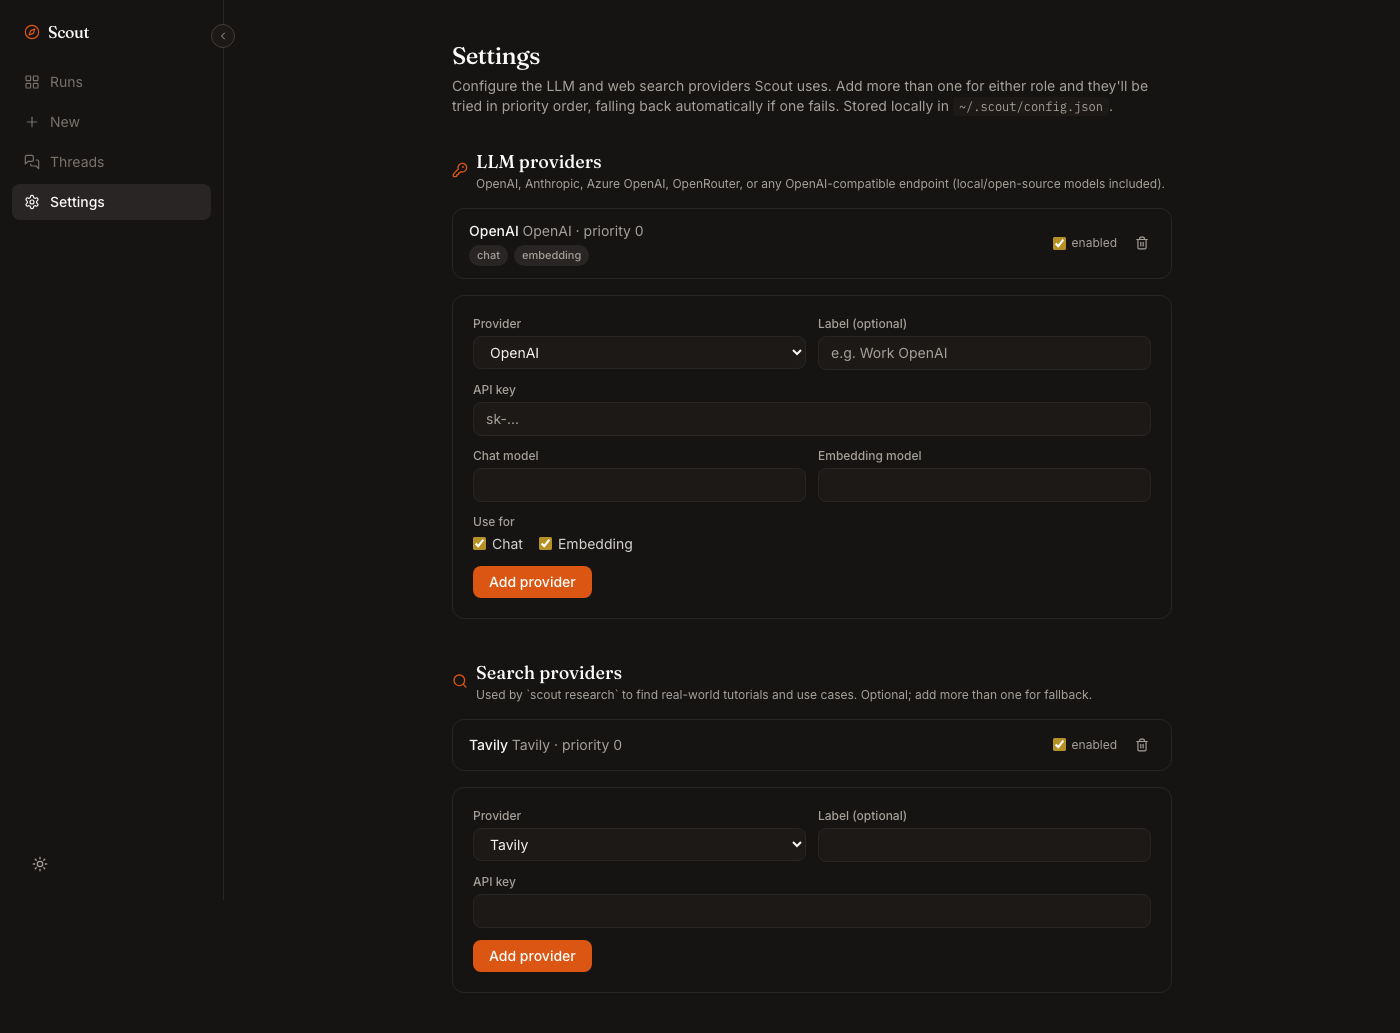Click the Scout compass logo icon

click(x=32, y=32)
